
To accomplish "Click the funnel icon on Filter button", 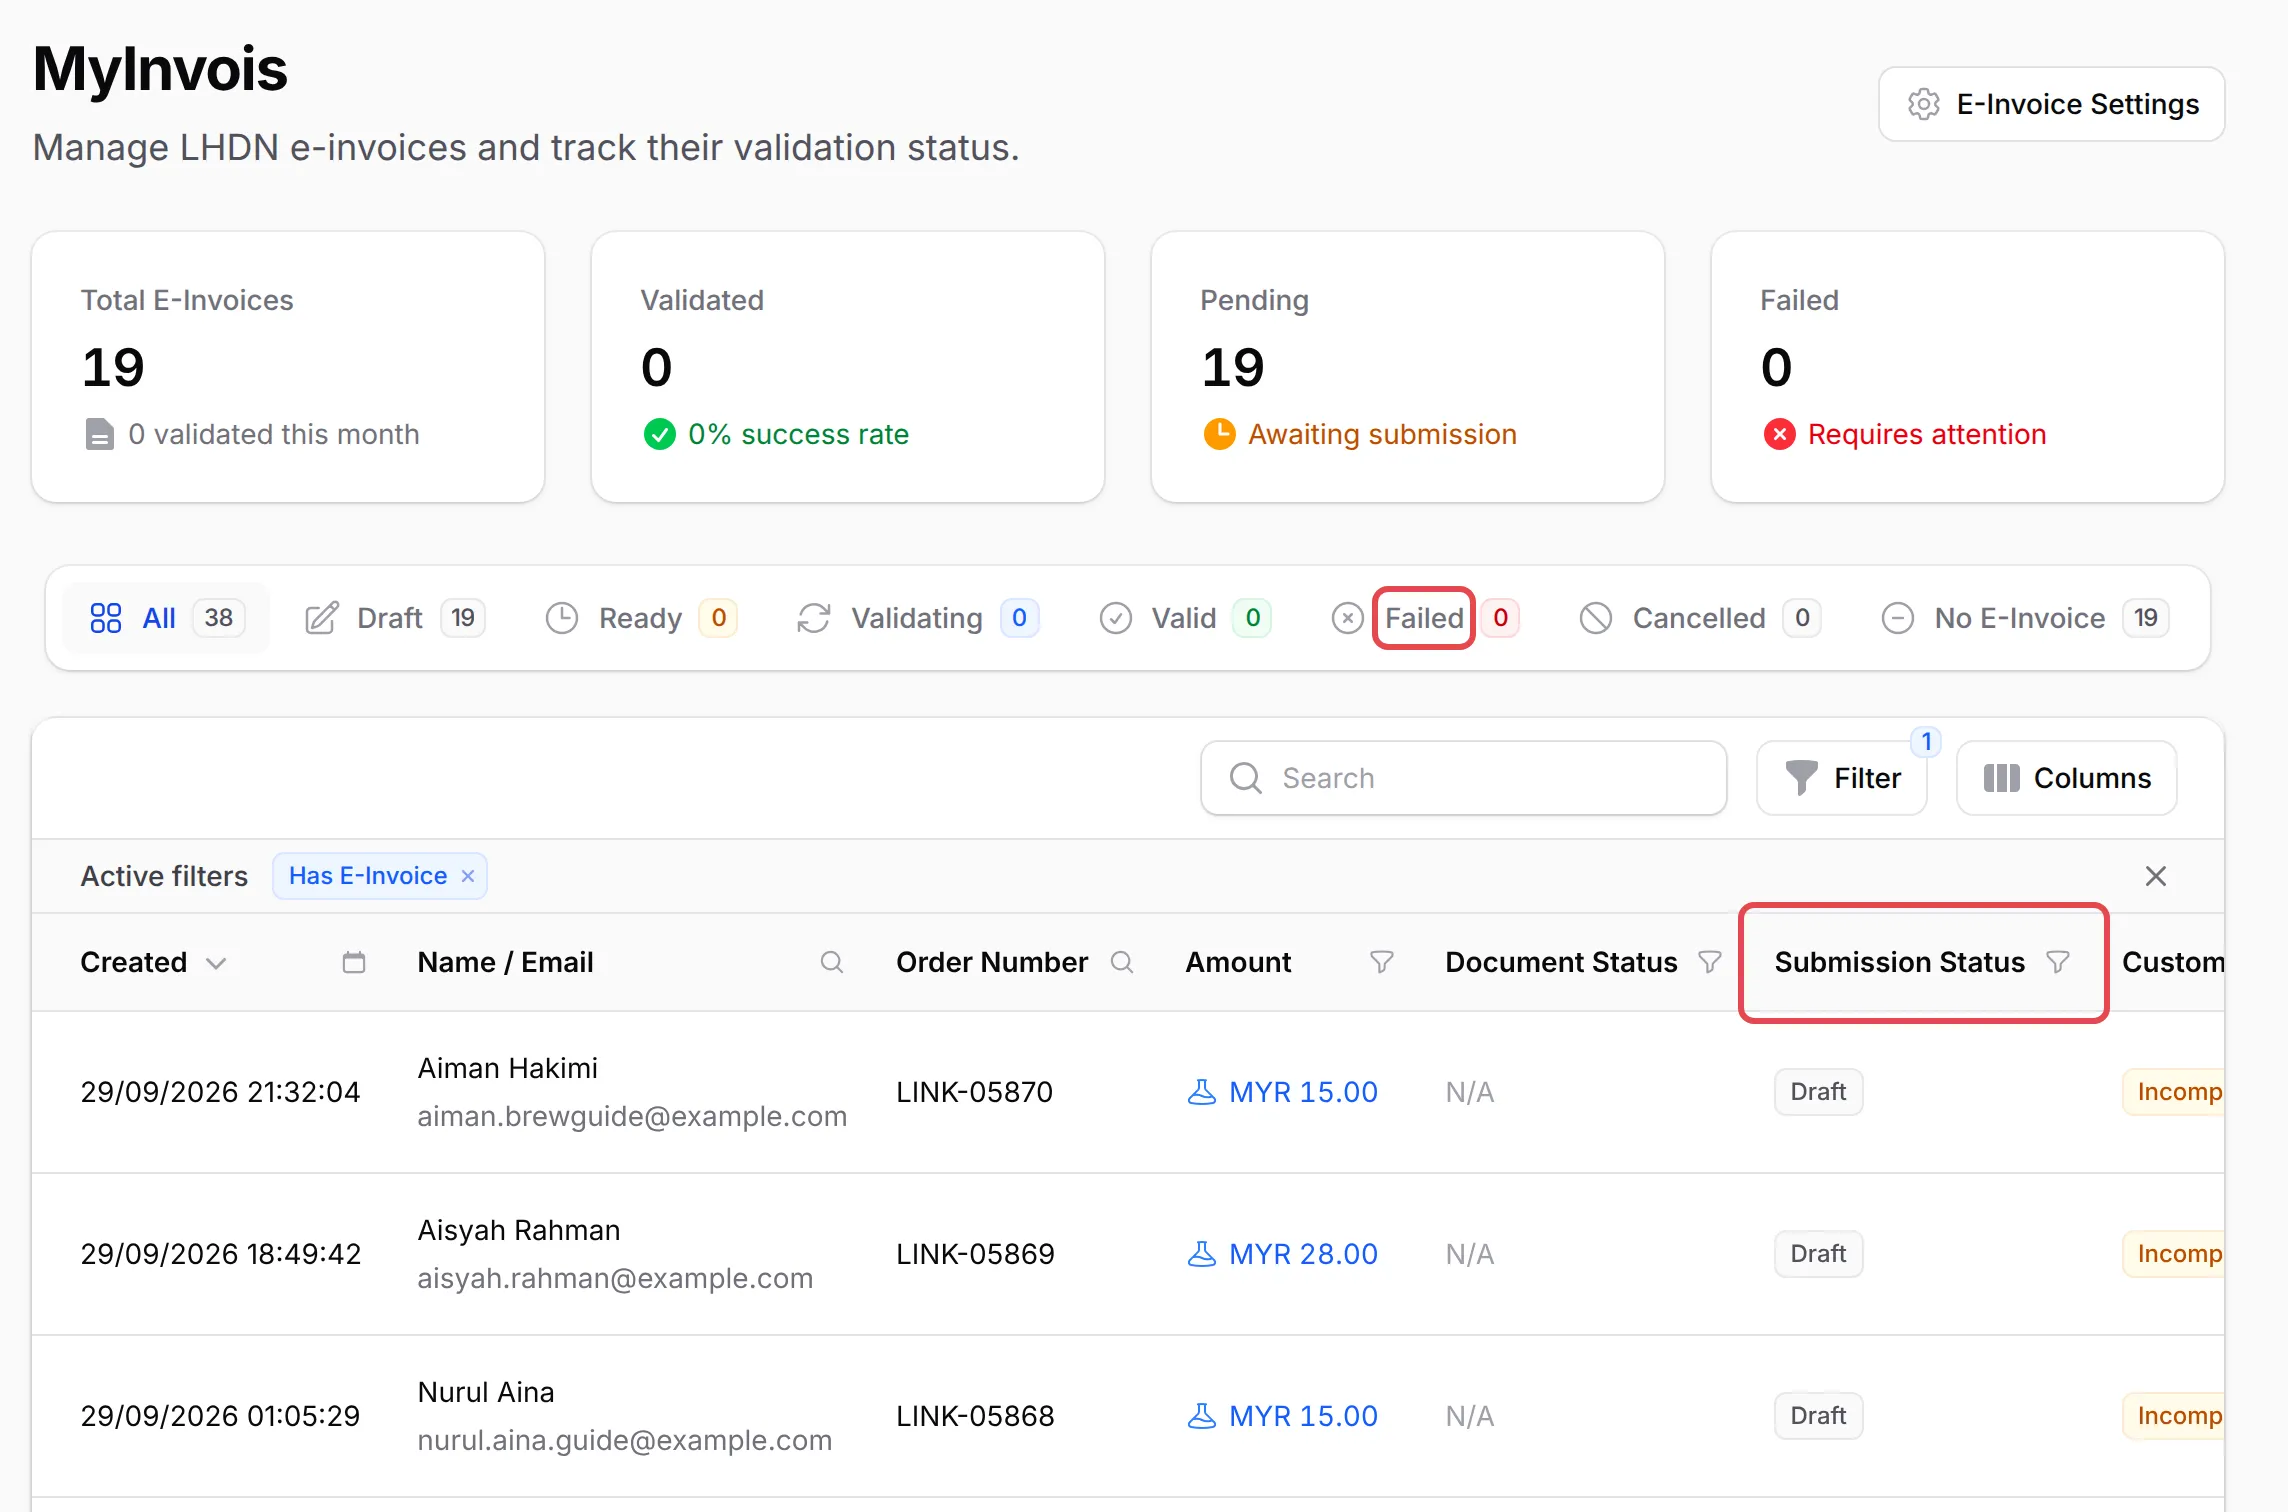I will (x=1802, y=778).
